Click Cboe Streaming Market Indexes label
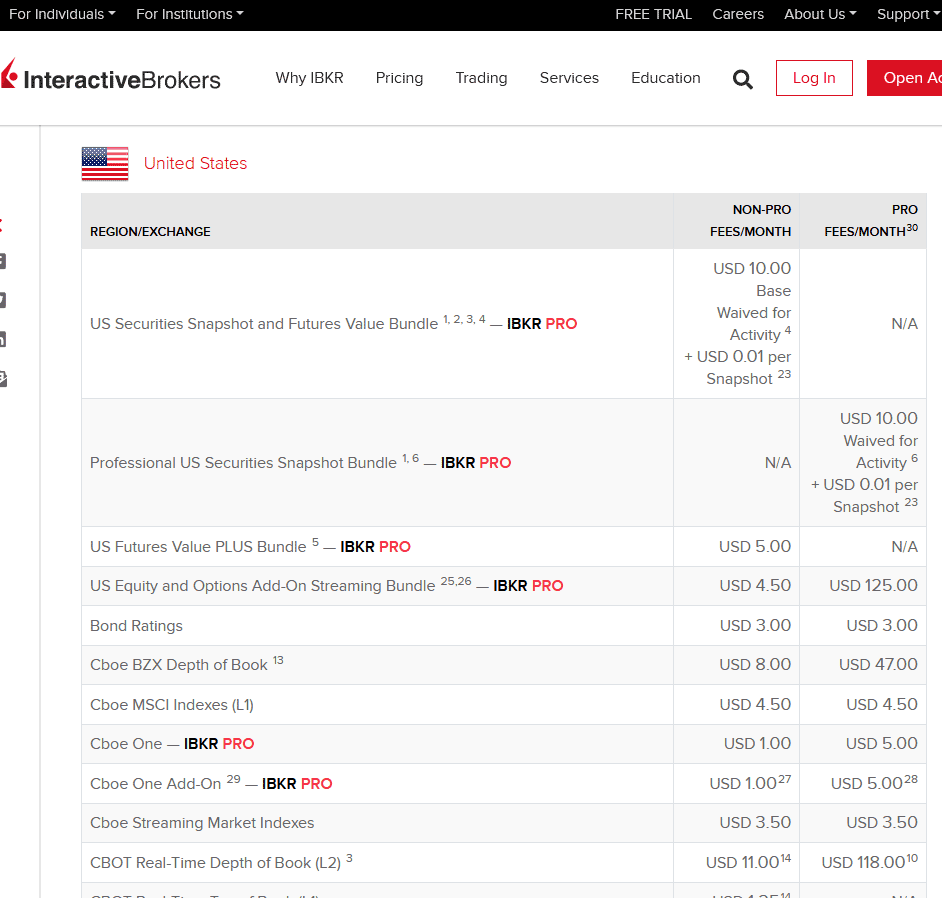 [202, 823]
